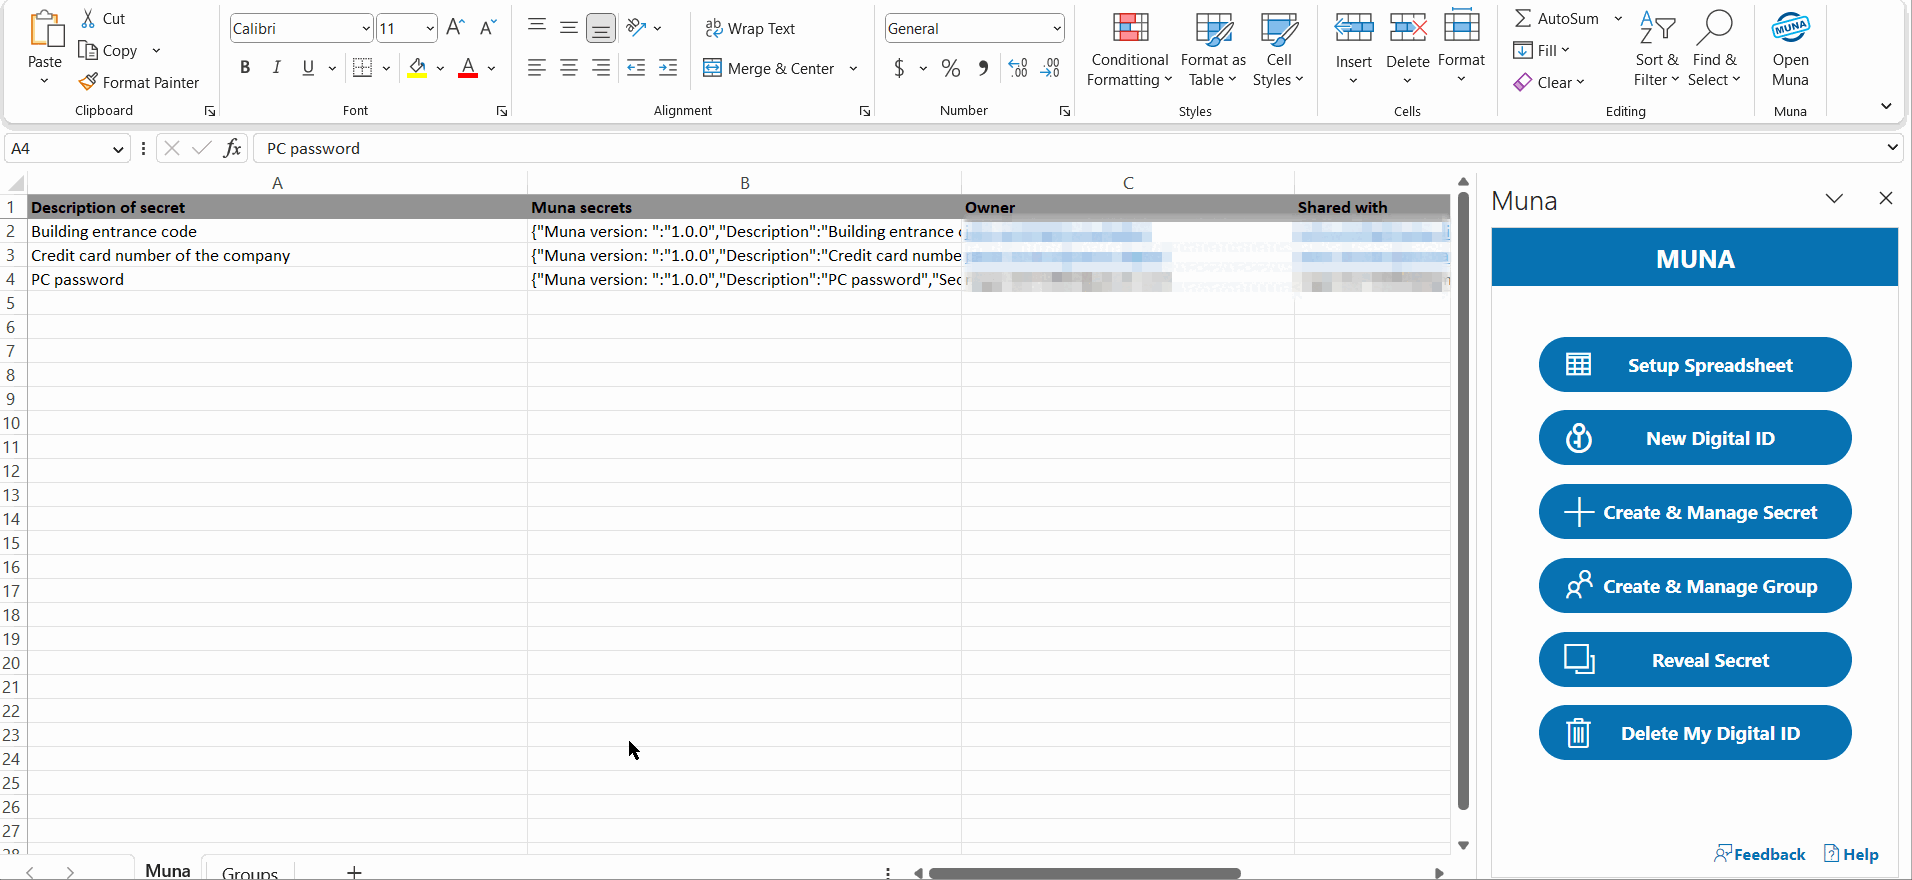Select the Muna sheet tab
Image resolution: width=1912 pixels, height=880 pixels.
(168, 870)
